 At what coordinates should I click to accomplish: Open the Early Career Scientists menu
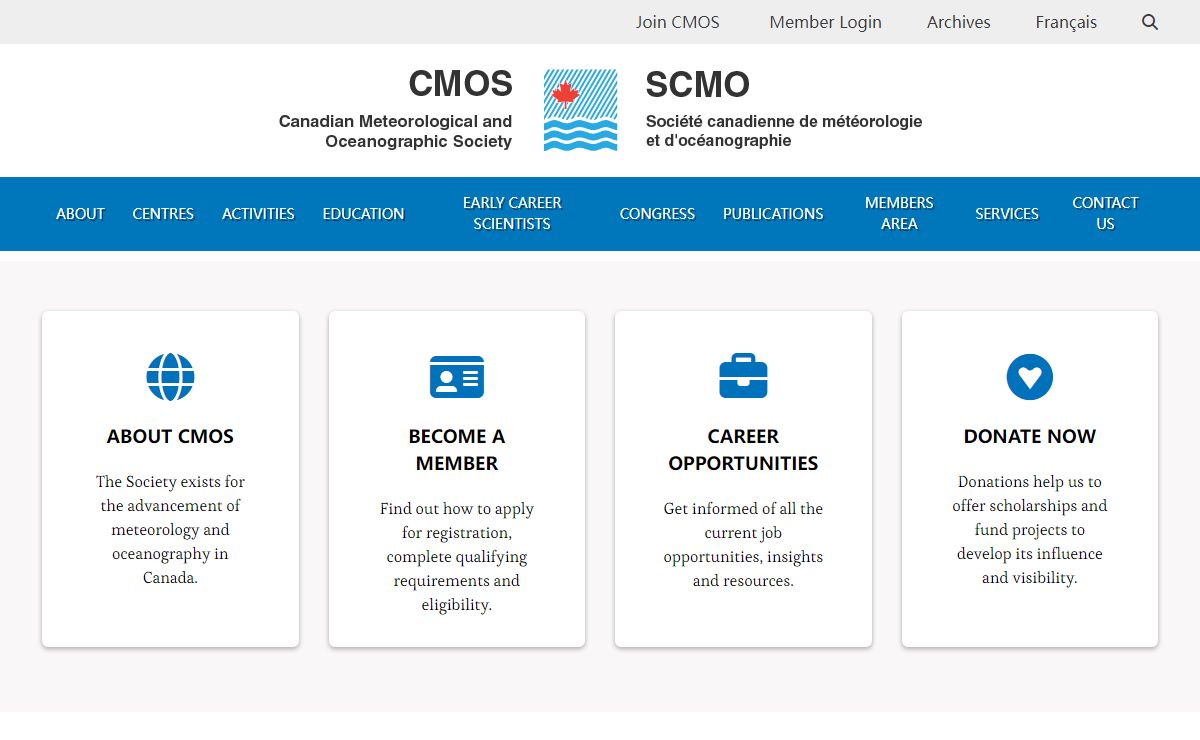pos(512,214)
